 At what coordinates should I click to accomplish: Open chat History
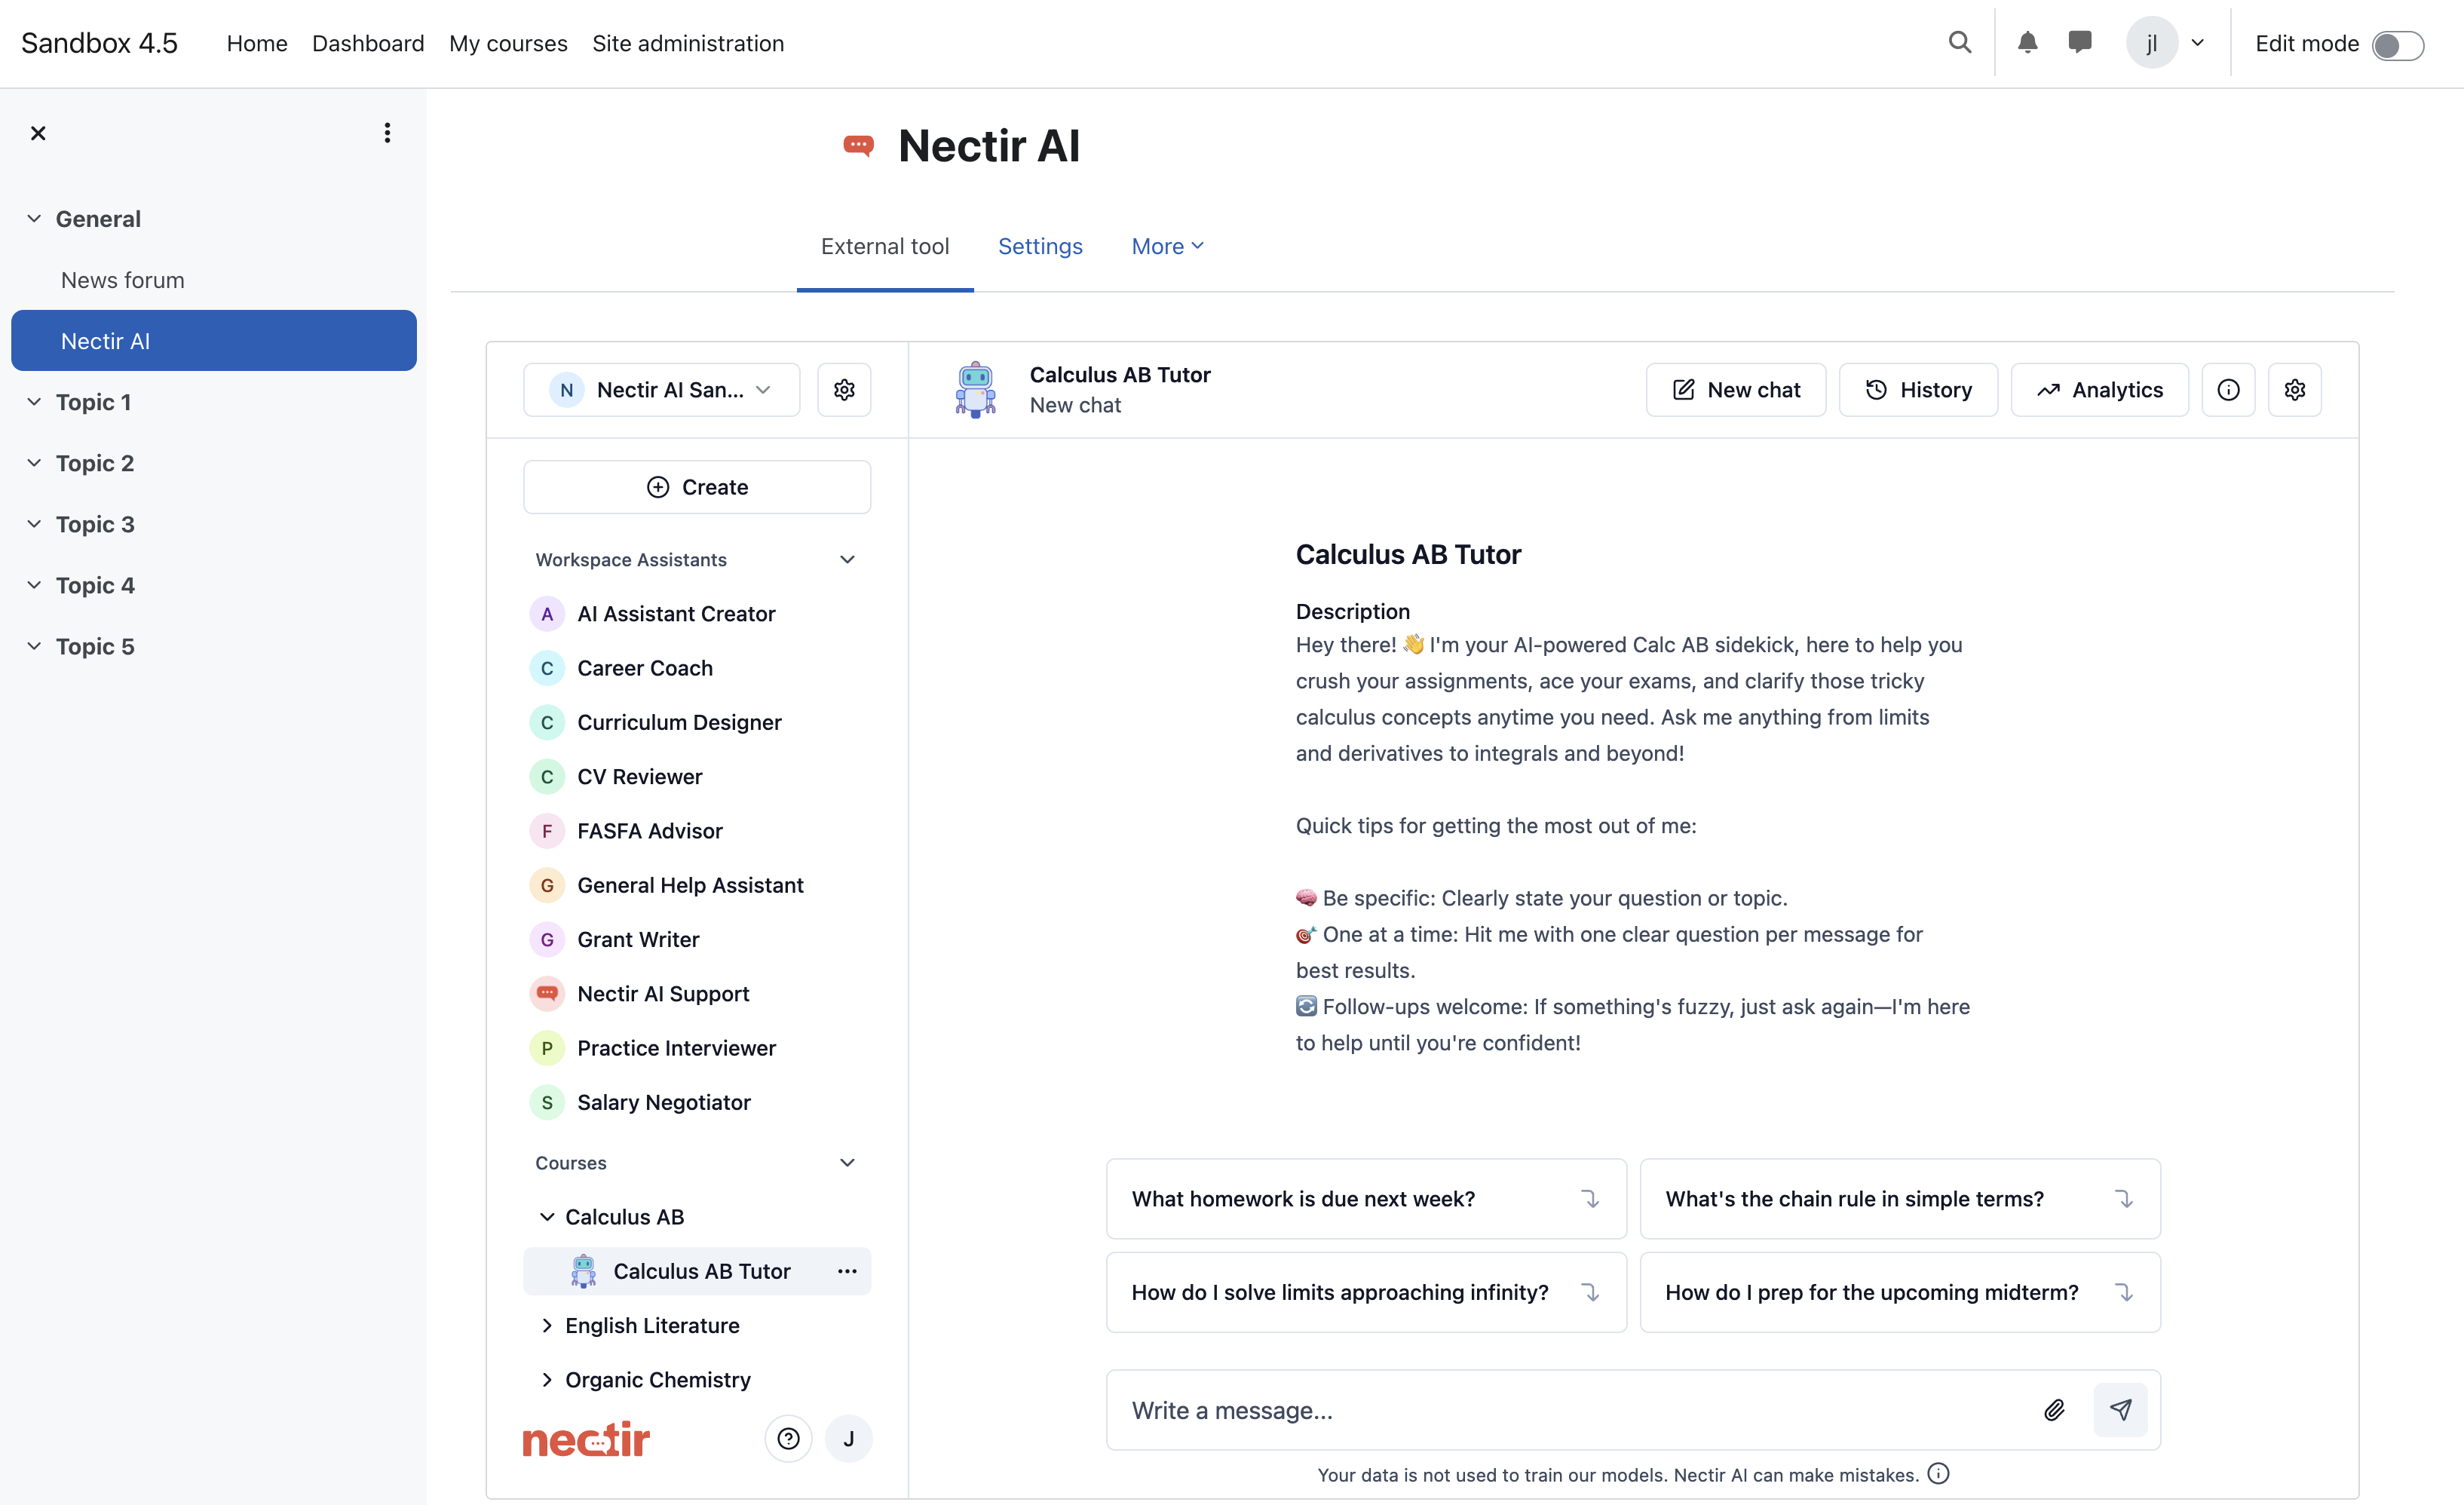[x=1918, y=390]
